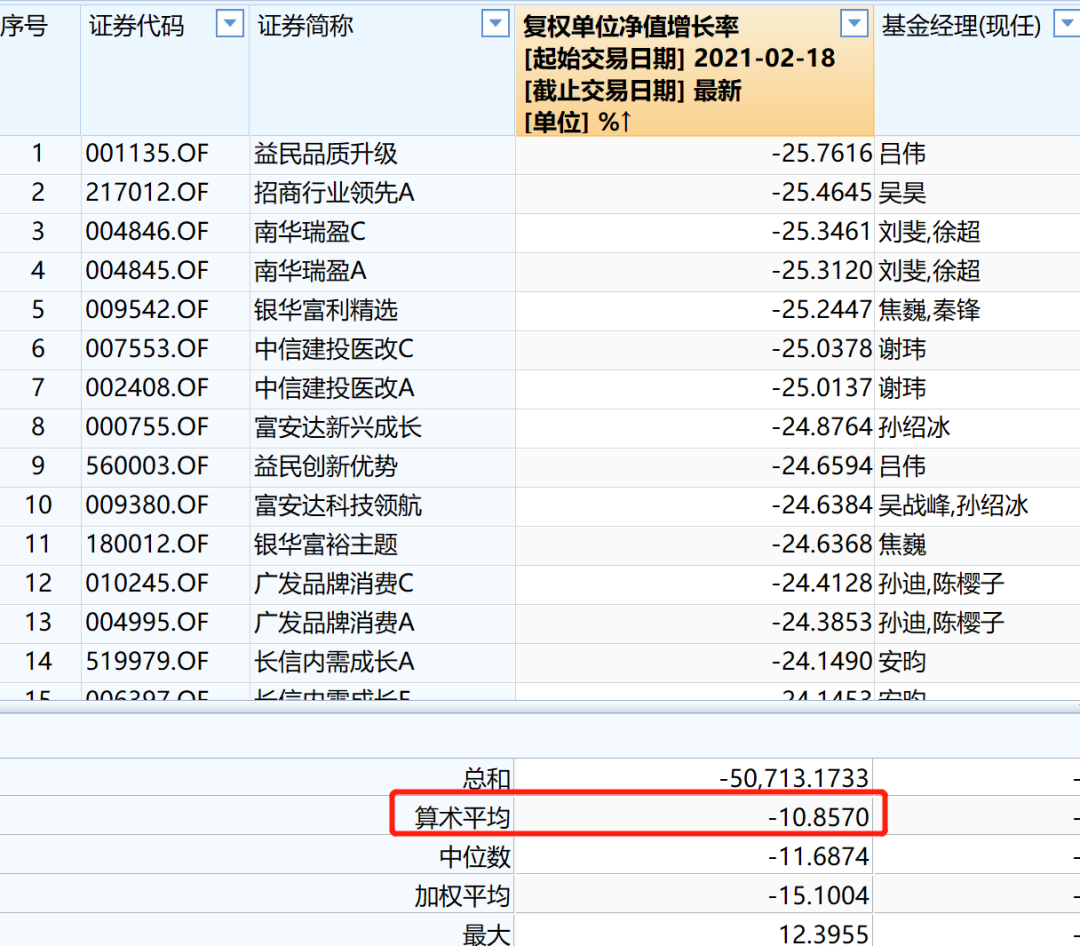The width and height of the screenshot is (1080, 946).
Task: Select row number 1
Action: (x=38, y=154)
